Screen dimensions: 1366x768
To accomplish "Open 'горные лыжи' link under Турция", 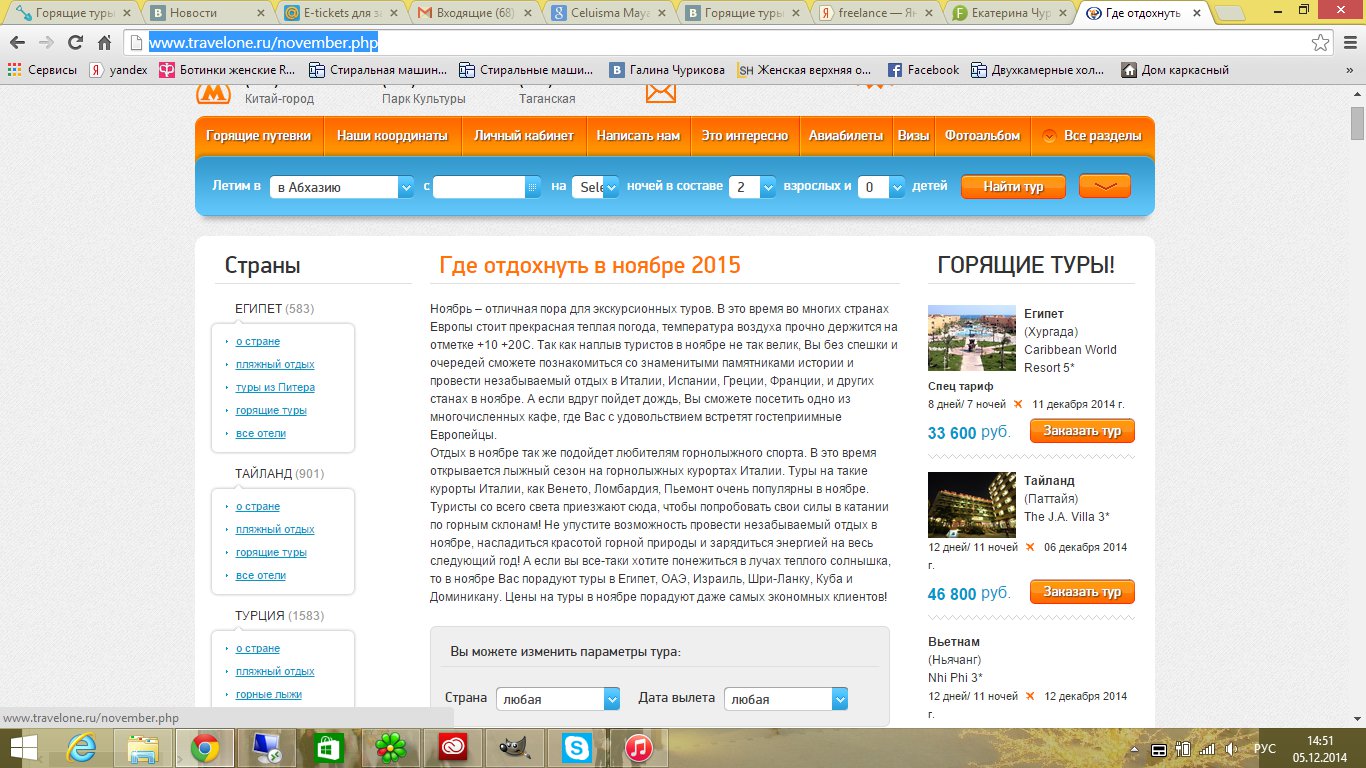I will point(269,694).
